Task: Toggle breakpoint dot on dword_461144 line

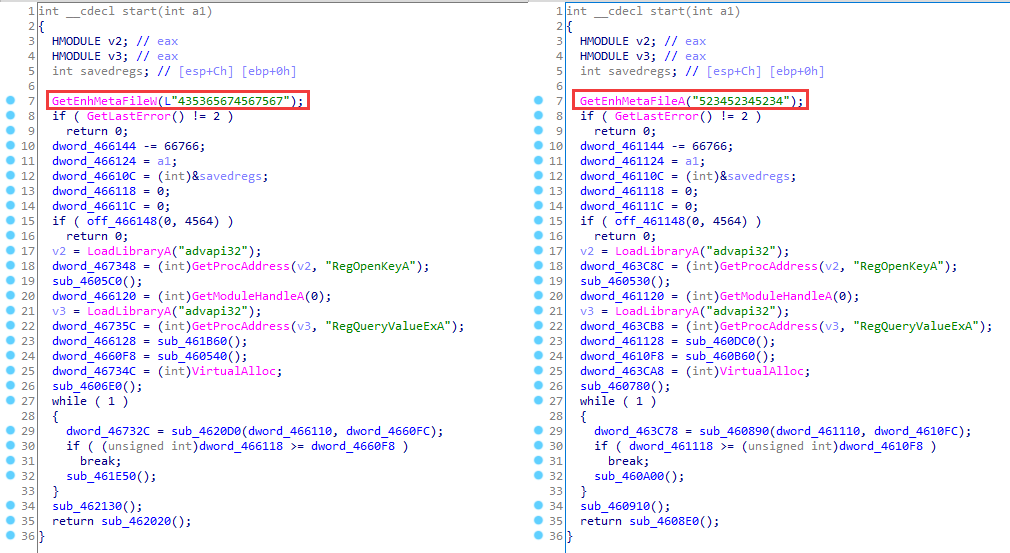Action: [538, 145]
